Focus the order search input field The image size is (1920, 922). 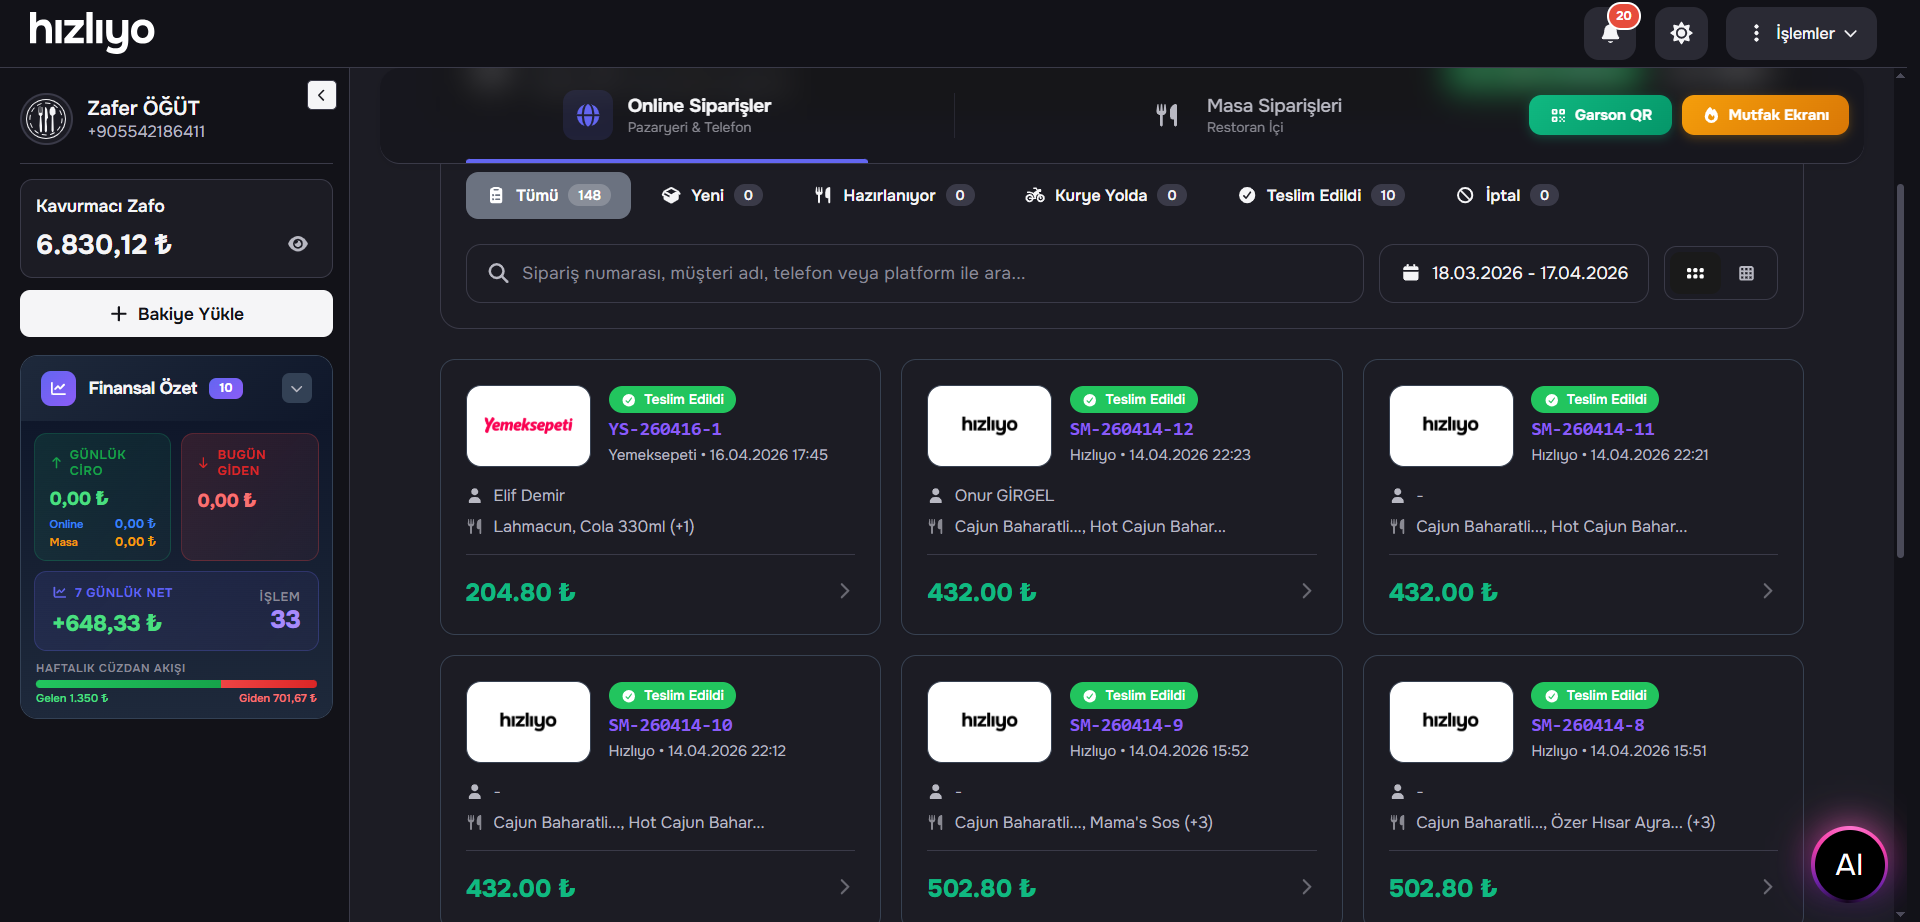[x=914, y=273]
